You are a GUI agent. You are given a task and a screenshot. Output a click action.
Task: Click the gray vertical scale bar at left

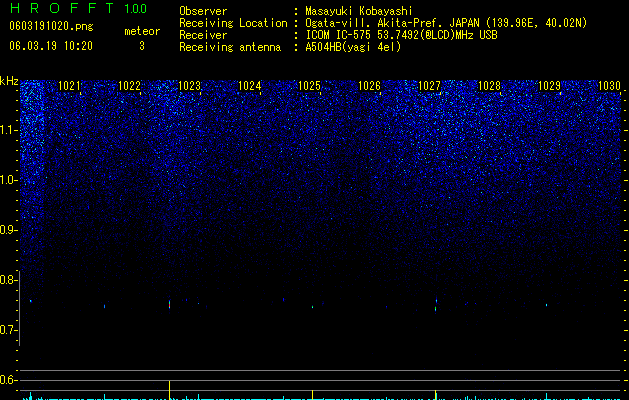coord(19,308)
